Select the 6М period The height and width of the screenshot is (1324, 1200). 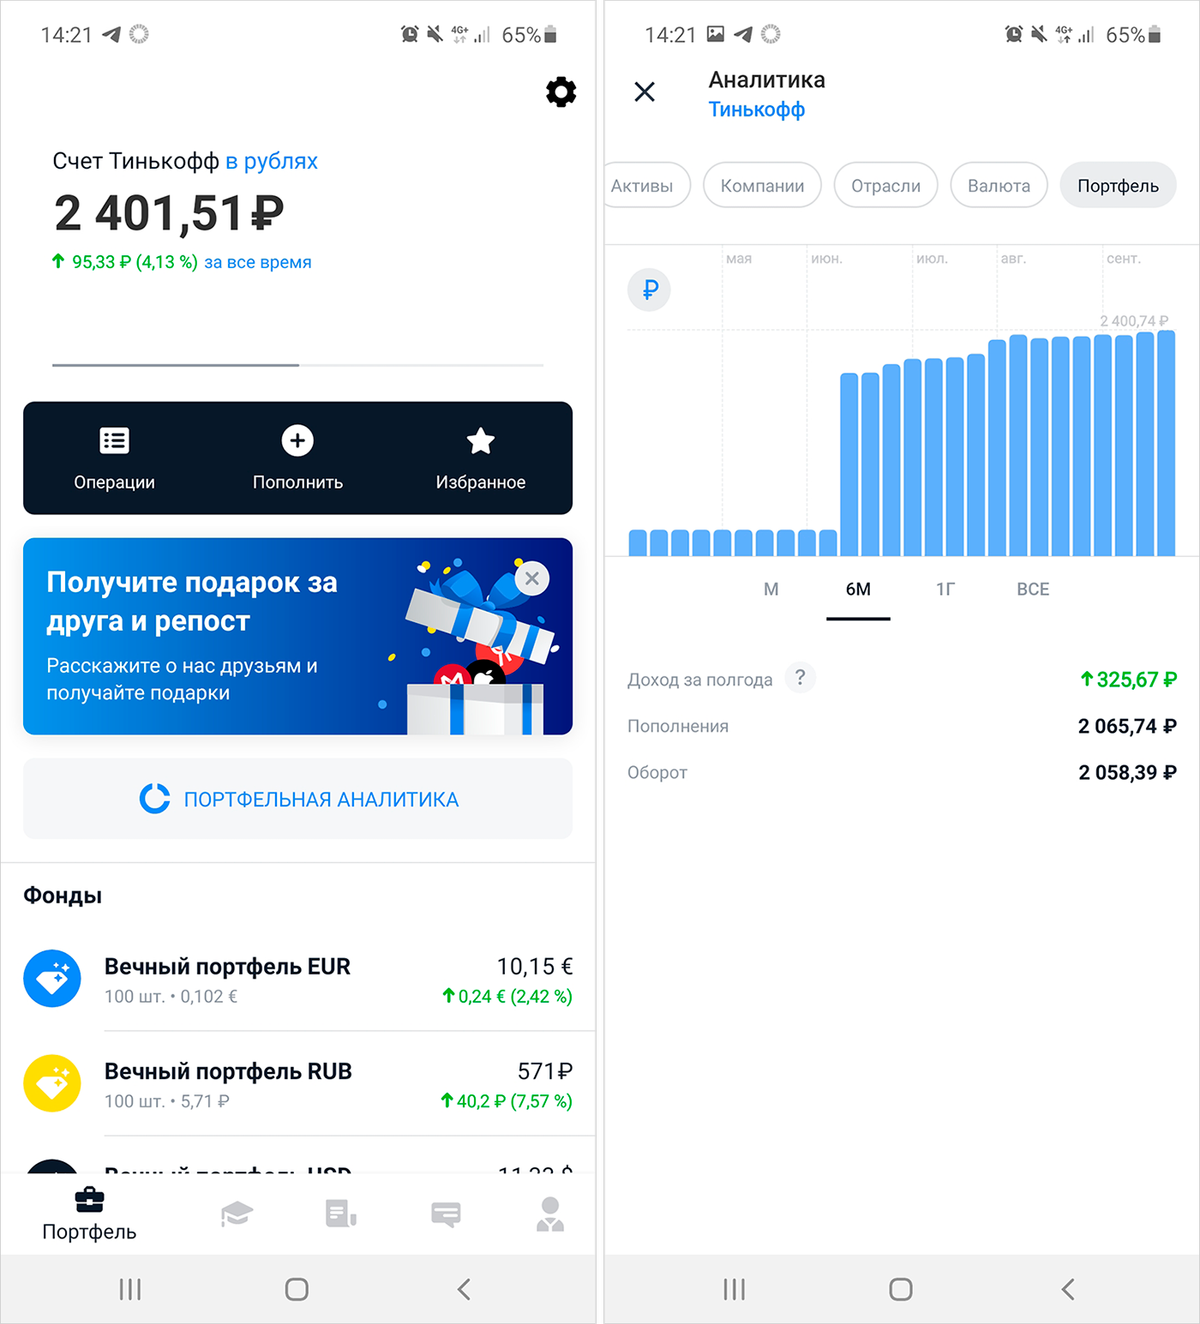(x=858, y=589)
